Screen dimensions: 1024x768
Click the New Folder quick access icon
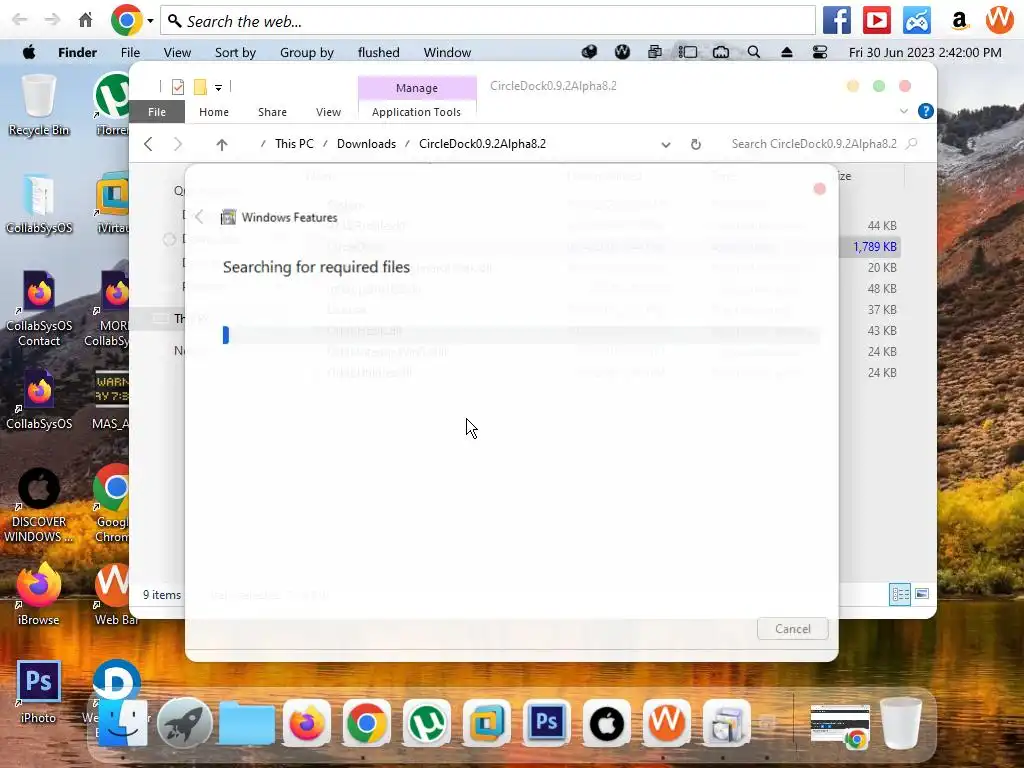[x=200, y=86]
